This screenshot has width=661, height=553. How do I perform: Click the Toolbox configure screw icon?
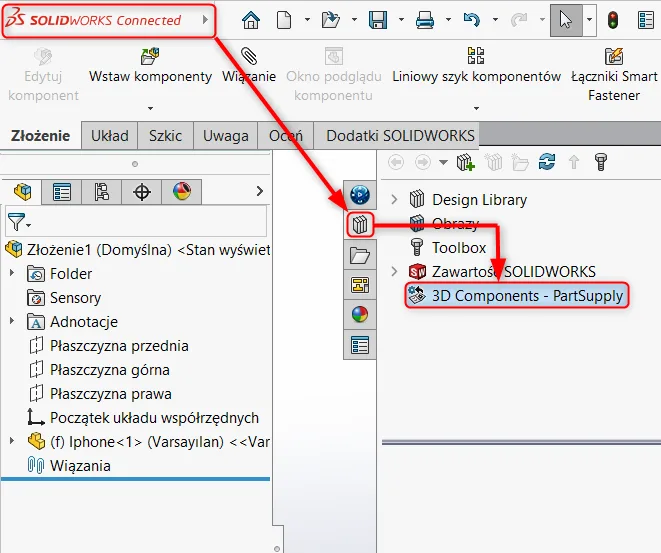(601, 162)
